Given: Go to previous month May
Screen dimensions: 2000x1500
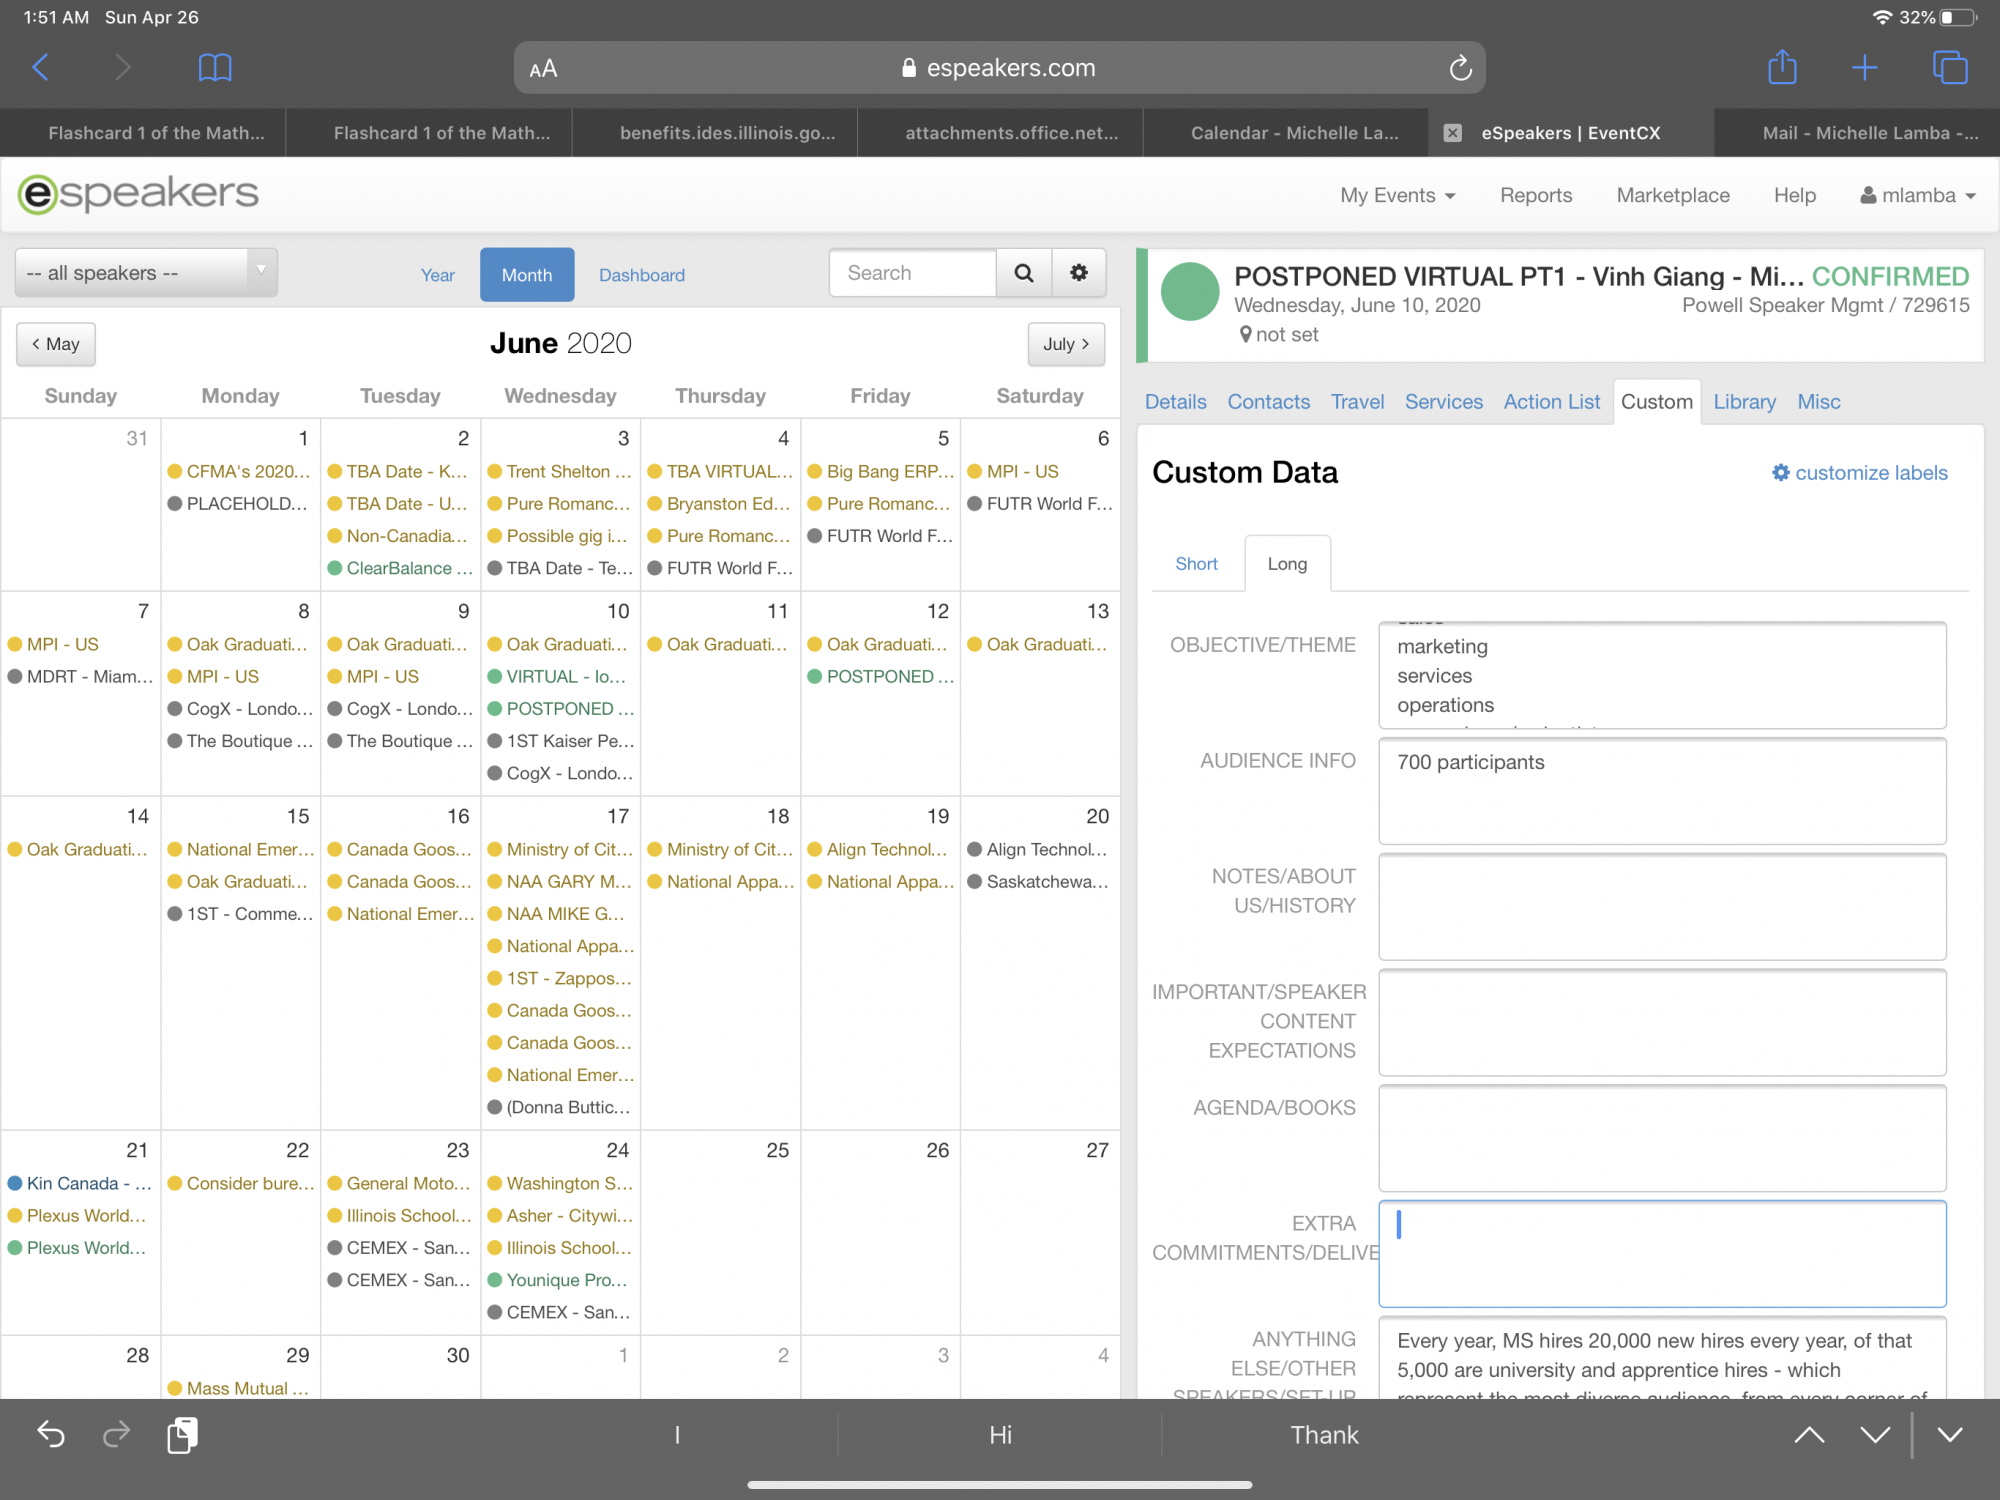Looking at the screenshot, I should (x=56, y=344).
